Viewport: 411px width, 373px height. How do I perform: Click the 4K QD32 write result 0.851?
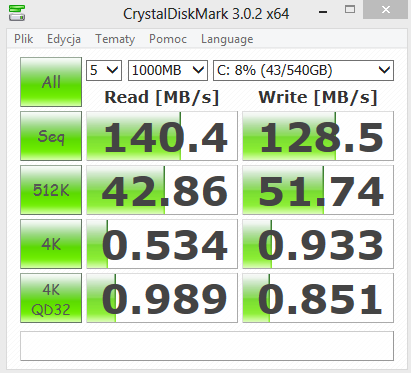pyautogui.click(x=318, y=298)
